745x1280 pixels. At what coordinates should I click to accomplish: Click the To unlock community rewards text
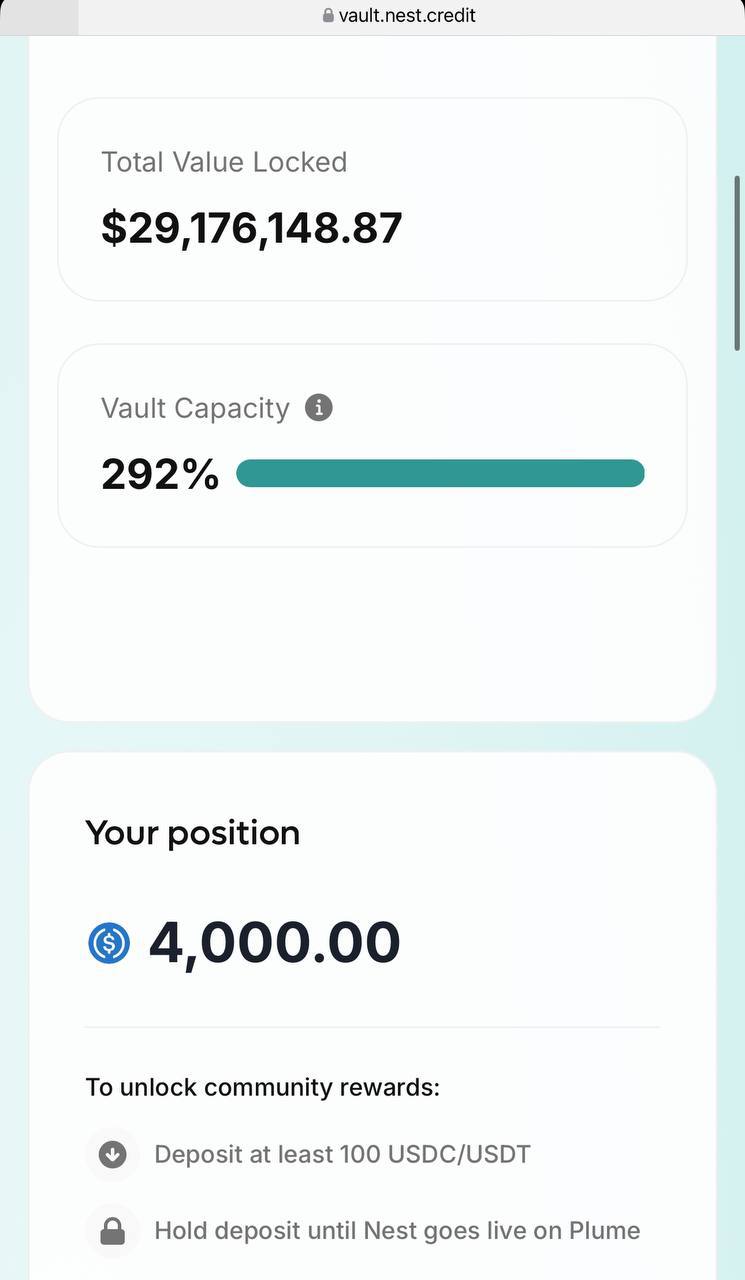click(x=263, y=1087)
